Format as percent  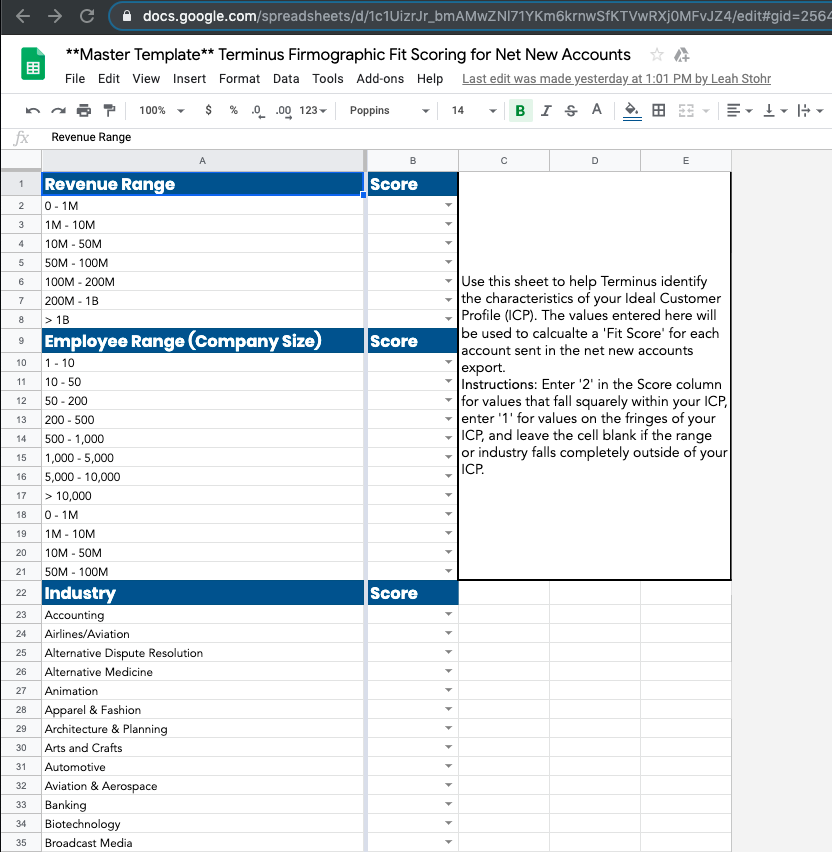point(233,110)
